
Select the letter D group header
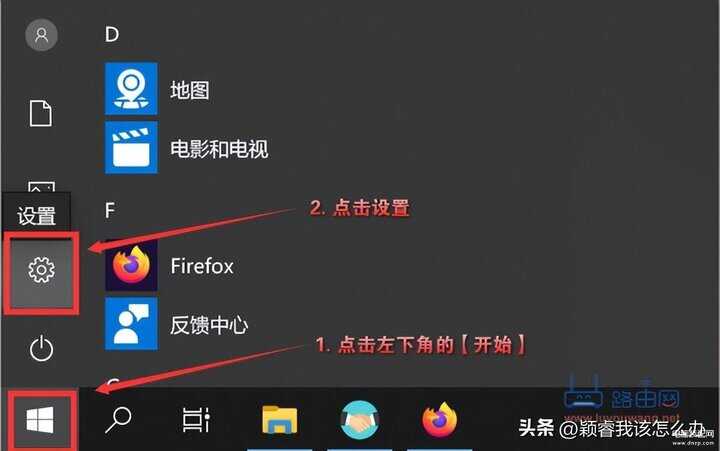[x=112, y=34]
